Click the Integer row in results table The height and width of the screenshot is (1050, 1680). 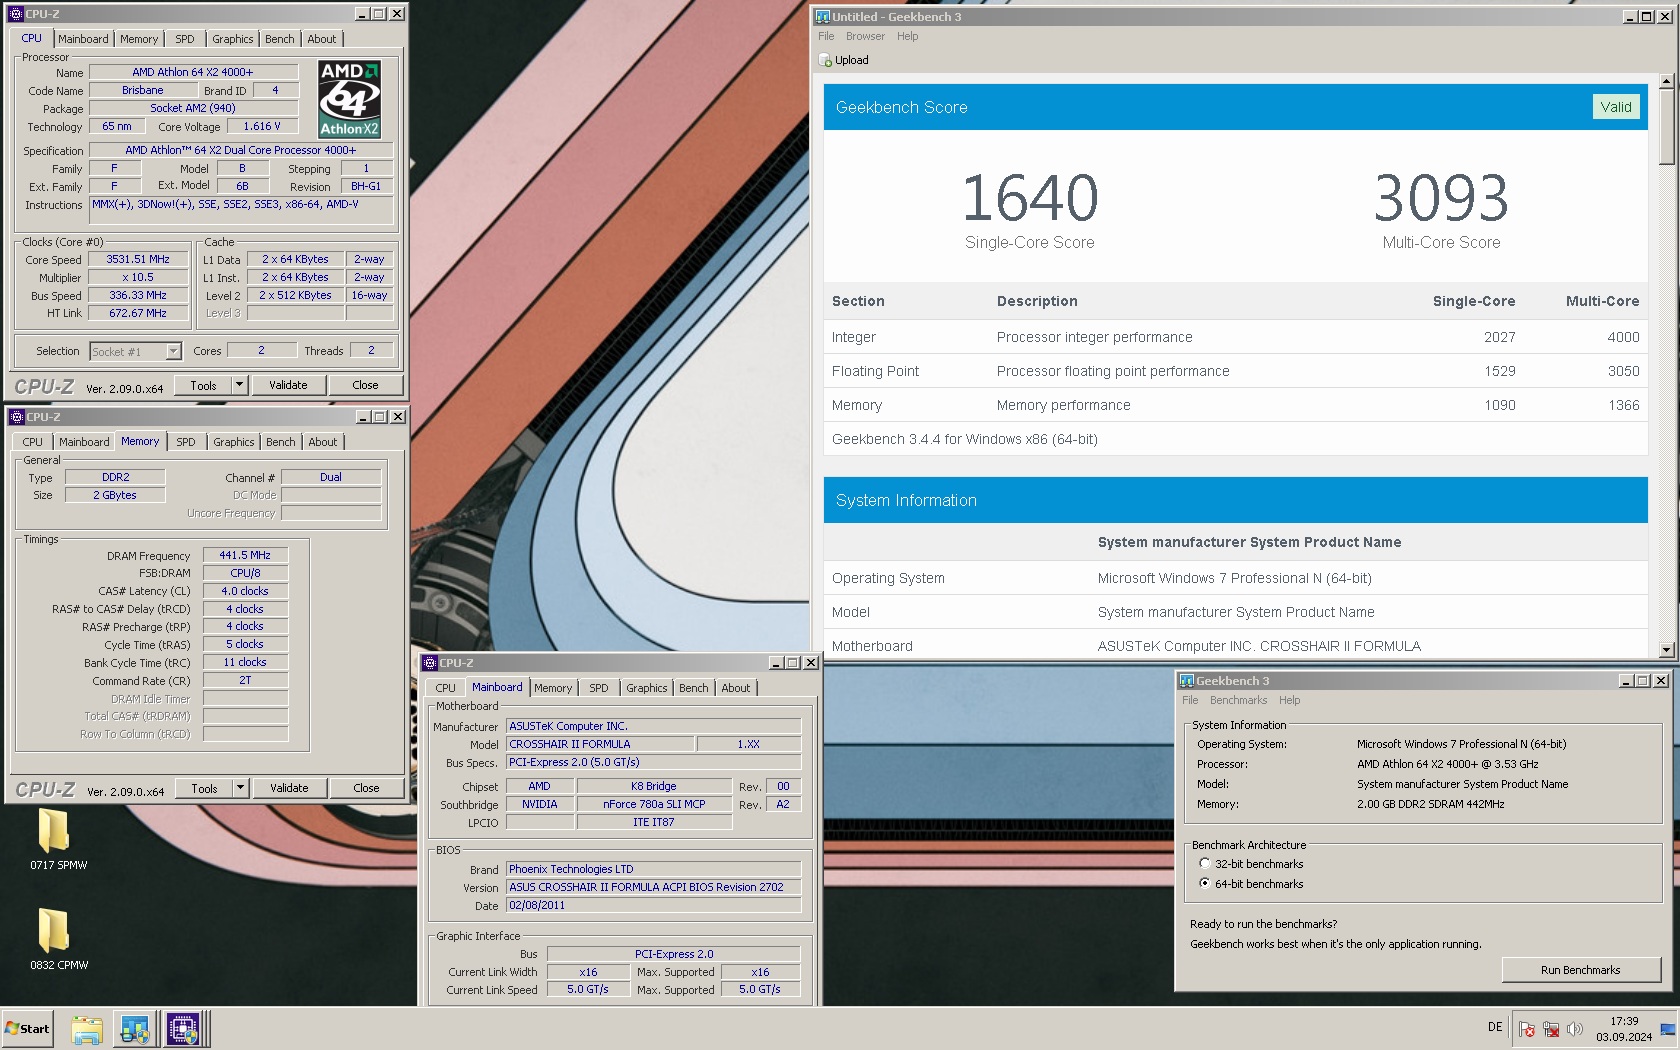(1235, 337)
